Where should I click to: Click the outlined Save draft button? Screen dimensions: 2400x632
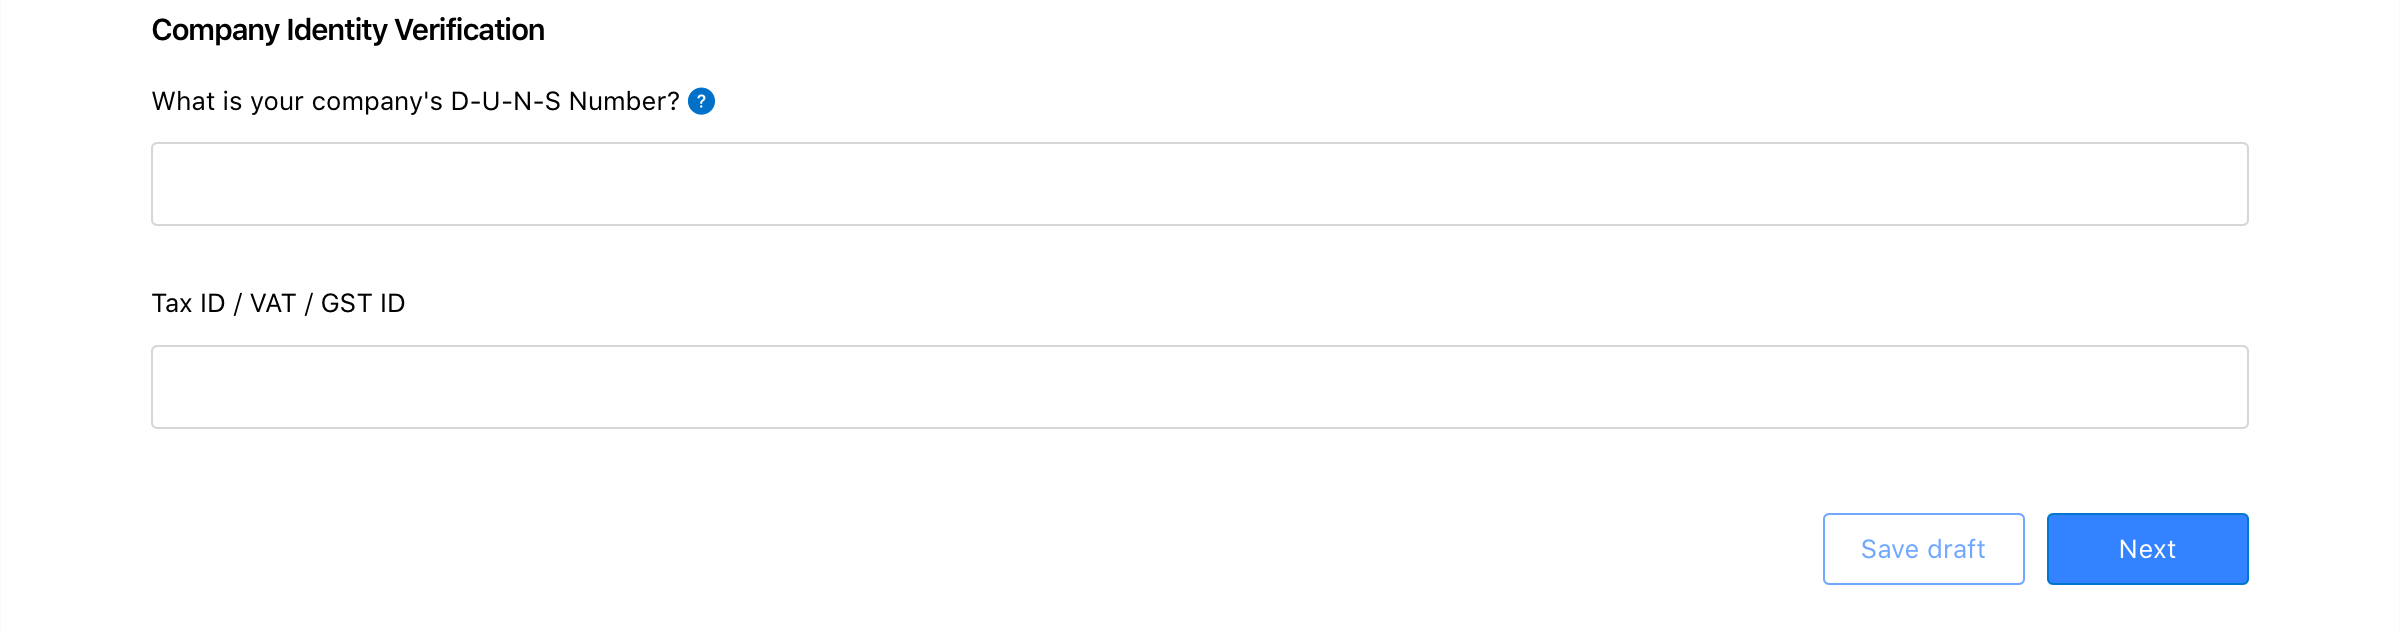click(1923, 549)
